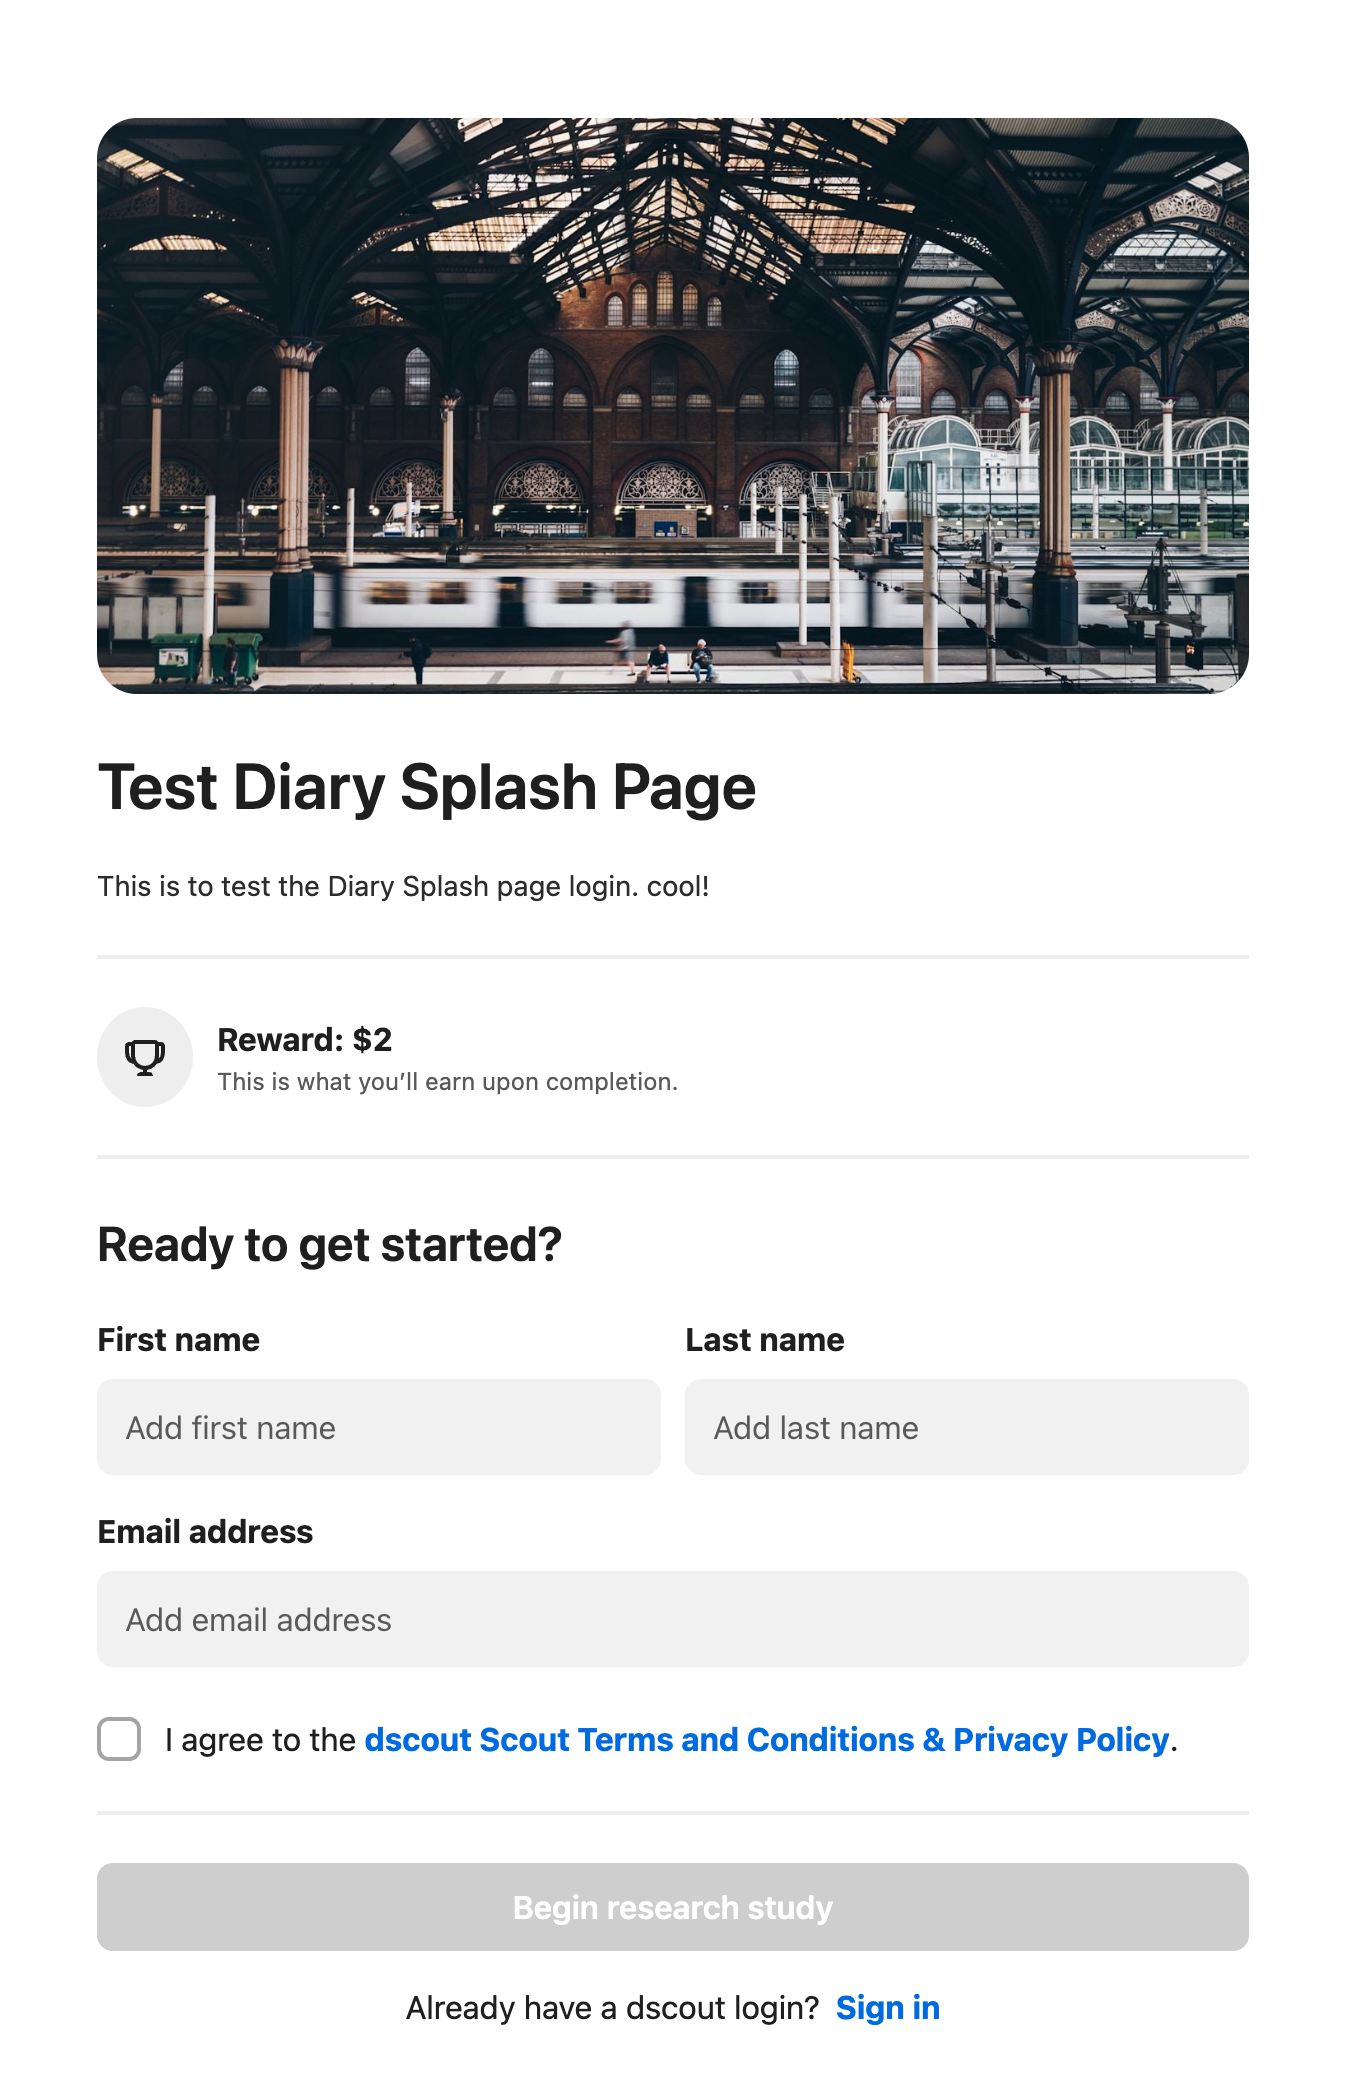Focus the Add first name field
Viewport: 1350px width, 2100px height.
[379, 1427]
